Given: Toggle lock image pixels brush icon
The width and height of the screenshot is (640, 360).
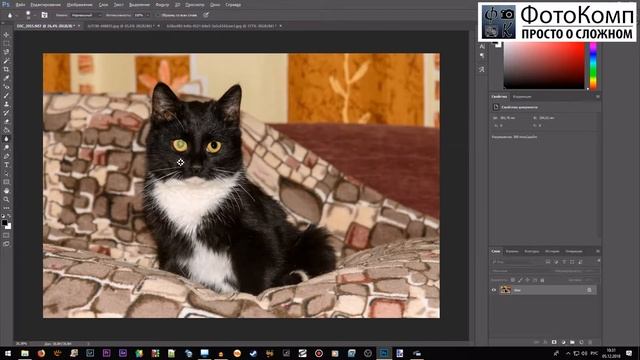Looking at the screenshot, I should click(520, 280).
